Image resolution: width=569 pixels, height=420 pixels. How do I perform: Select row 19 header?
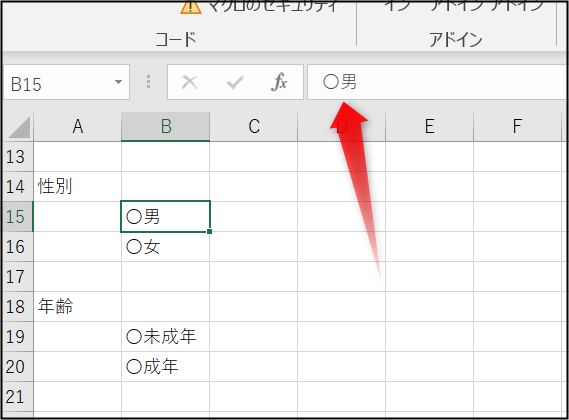point(17,337)
